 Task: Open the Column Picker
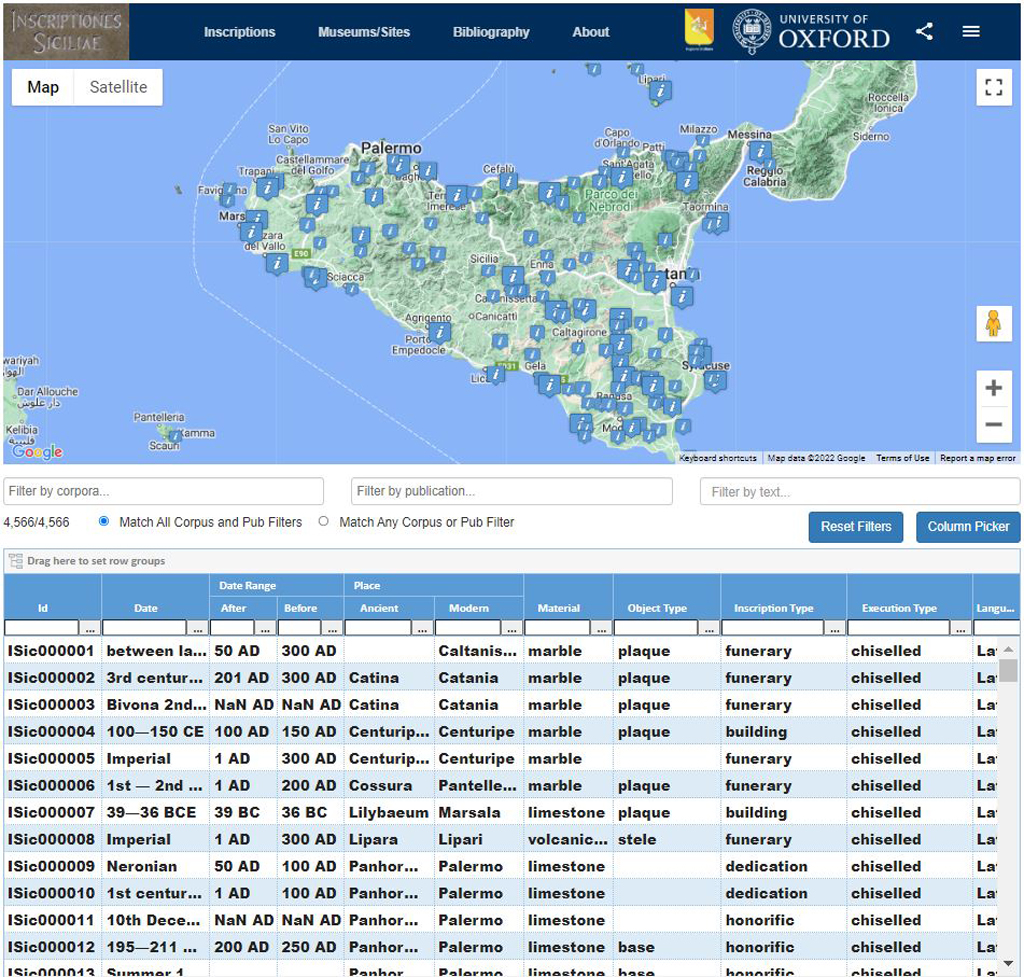click(968, 527)
